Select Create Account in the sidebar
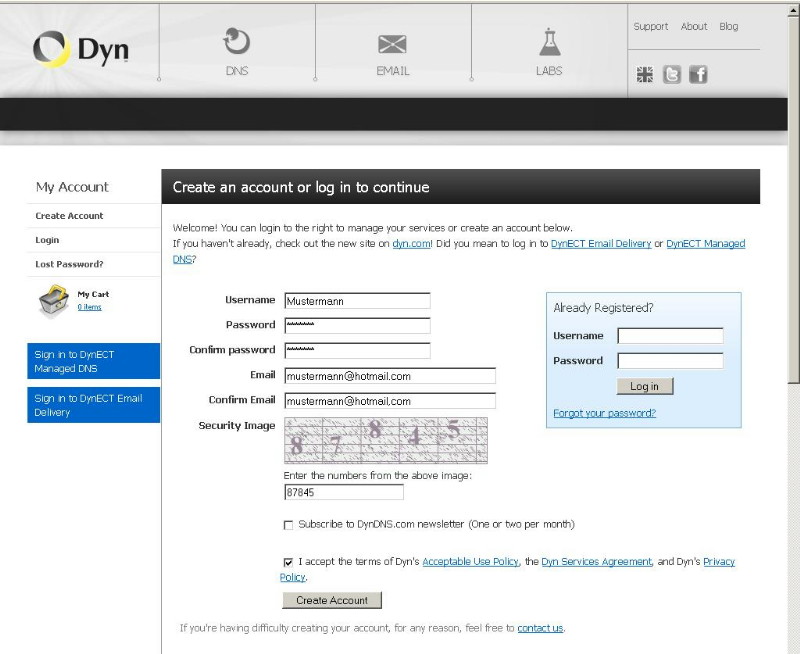800x654 pixels. pyautogui.click(x=69, y=216)
